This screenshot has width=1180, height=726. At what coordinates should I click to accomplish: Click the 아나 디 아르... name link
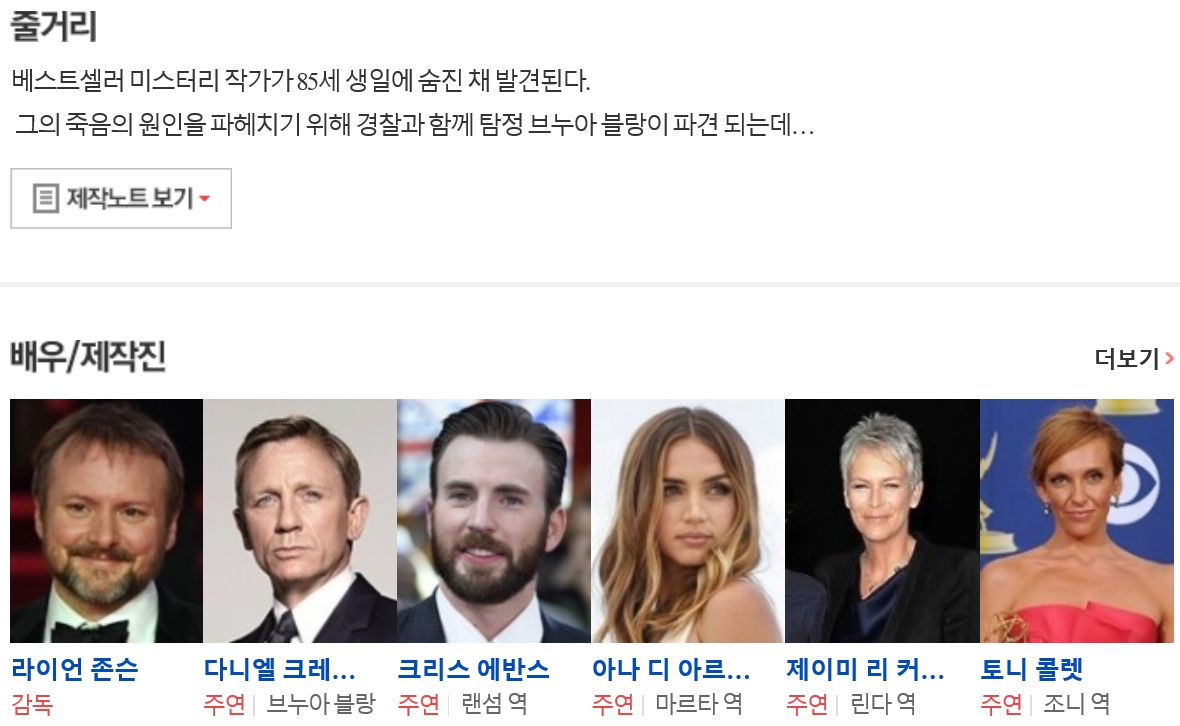(x=671, y=669)
